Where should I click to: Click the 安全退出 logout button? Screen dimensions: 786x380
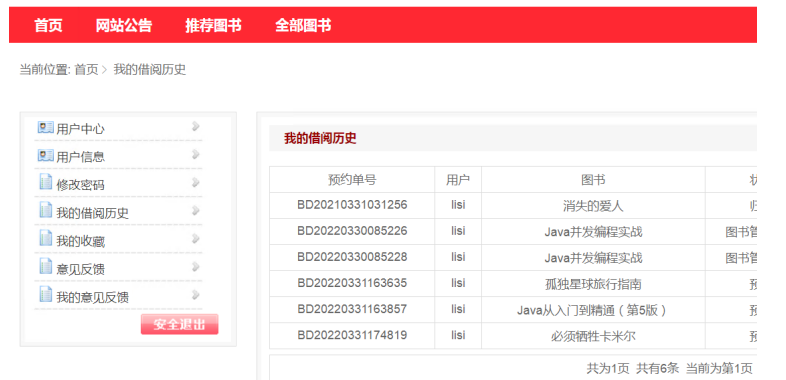pos(179,324)
